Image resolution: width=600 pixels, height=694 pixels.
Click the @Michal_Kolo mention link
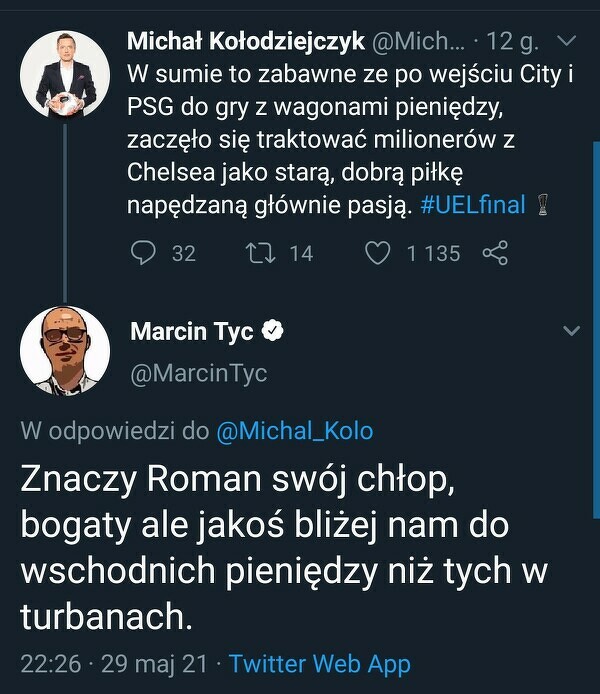tap(294, 431)
